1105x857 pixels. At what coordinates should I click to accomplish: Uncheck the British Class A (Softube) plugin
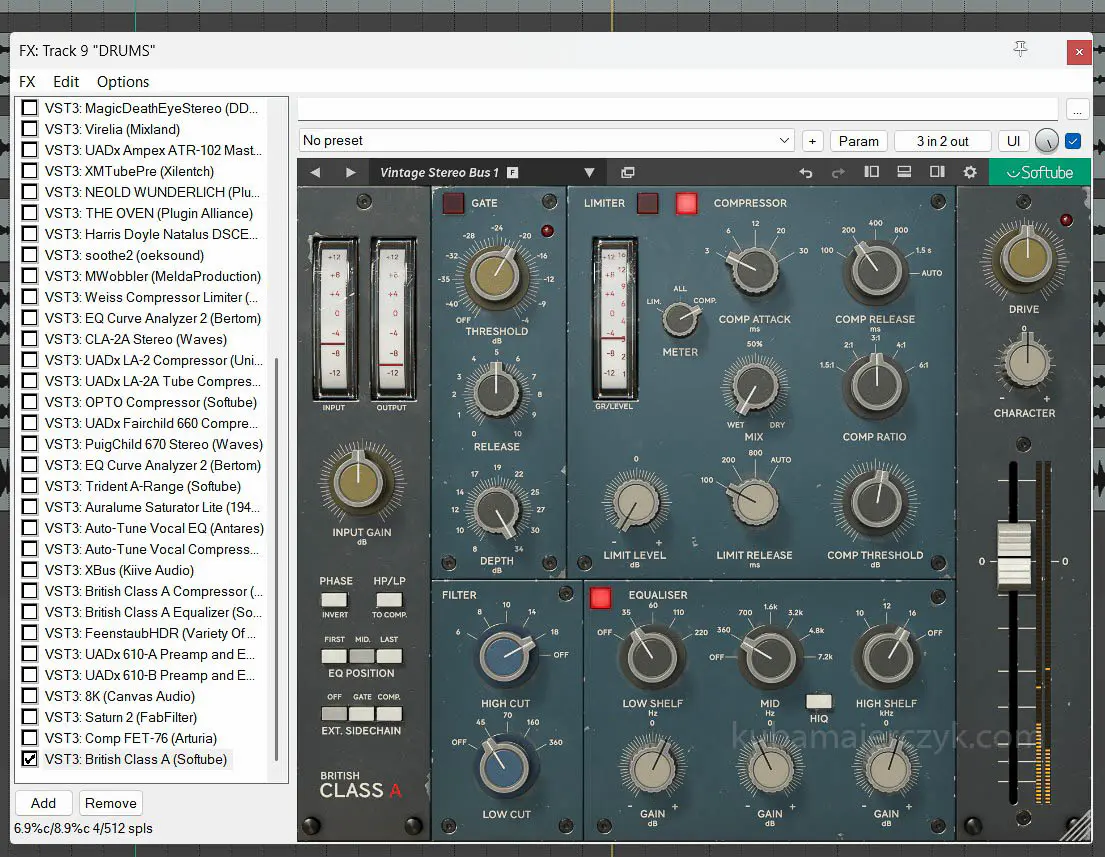(x=30, y=759)
